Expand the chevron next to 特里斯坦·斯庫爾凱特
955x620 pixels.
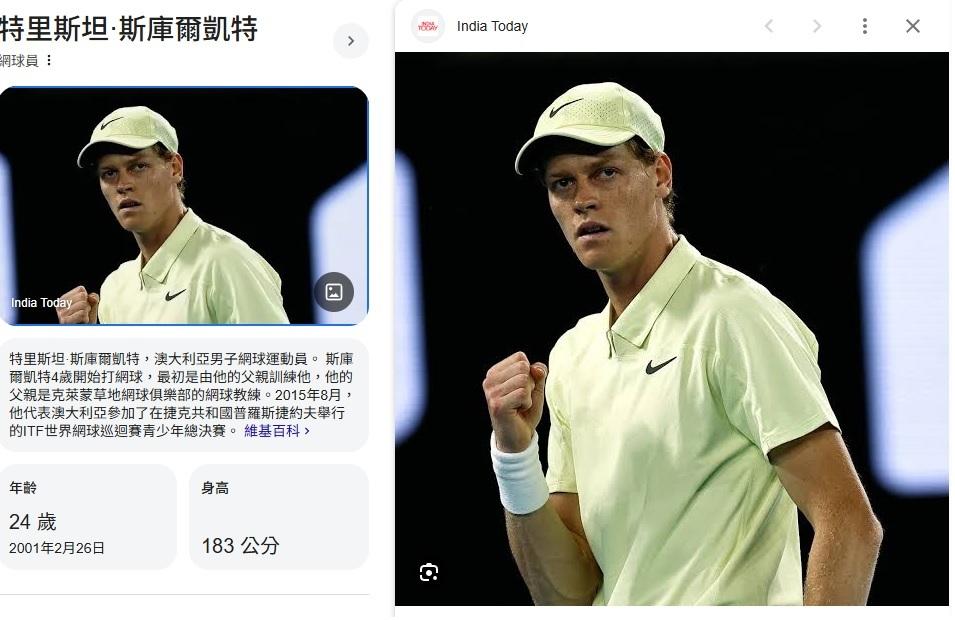(x=351, y=41)
